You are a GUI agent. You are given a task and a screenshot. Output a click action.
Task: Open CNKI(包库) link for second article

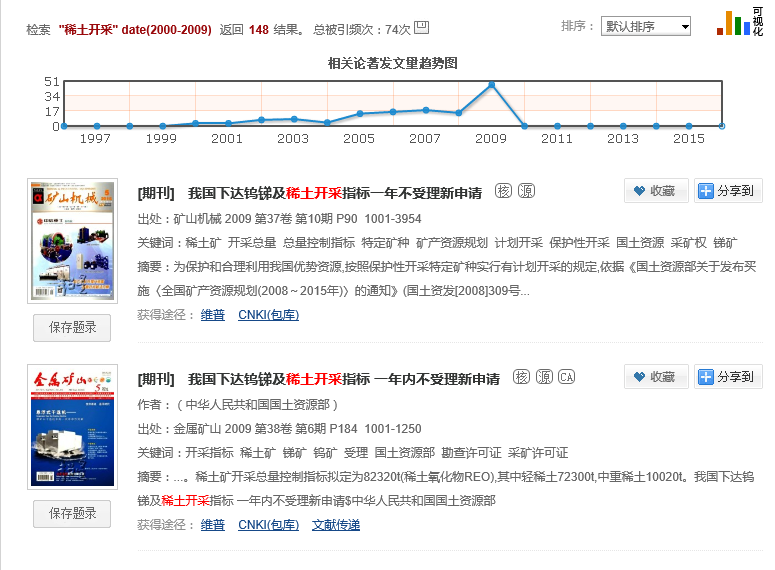click(268, 524)
